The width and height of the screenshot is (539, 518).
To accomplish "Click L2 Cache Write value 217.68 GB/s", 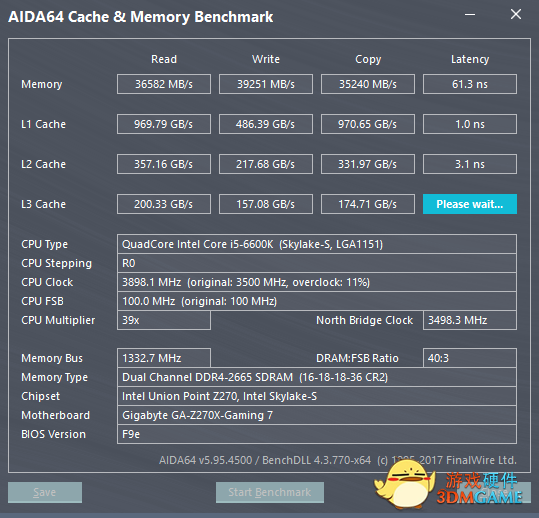I will pyautogui.click(x=266, y=164).
